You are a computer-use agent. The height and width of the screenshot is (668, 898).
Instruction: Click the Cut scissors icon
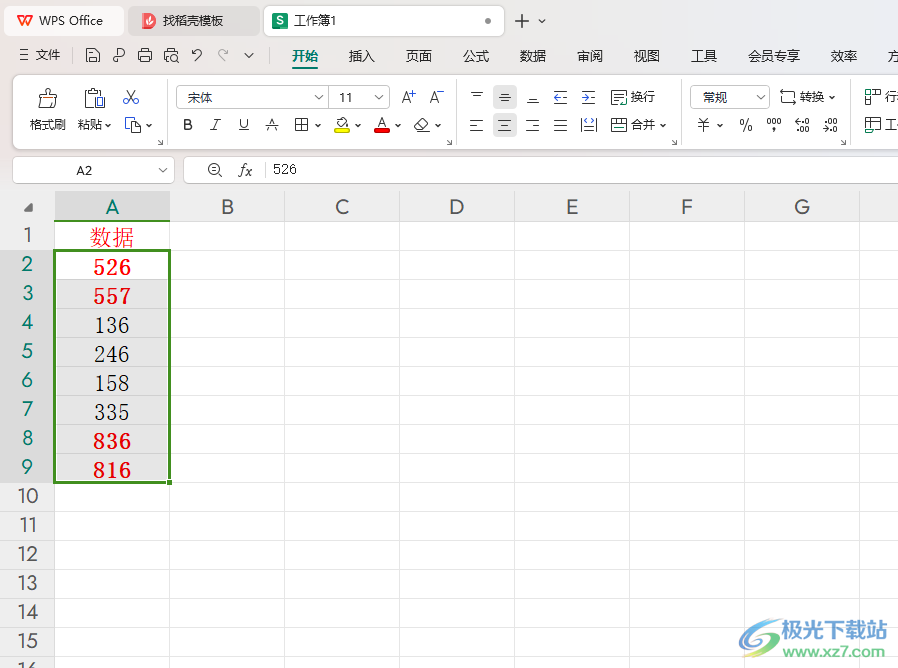[x=131, y=97]
